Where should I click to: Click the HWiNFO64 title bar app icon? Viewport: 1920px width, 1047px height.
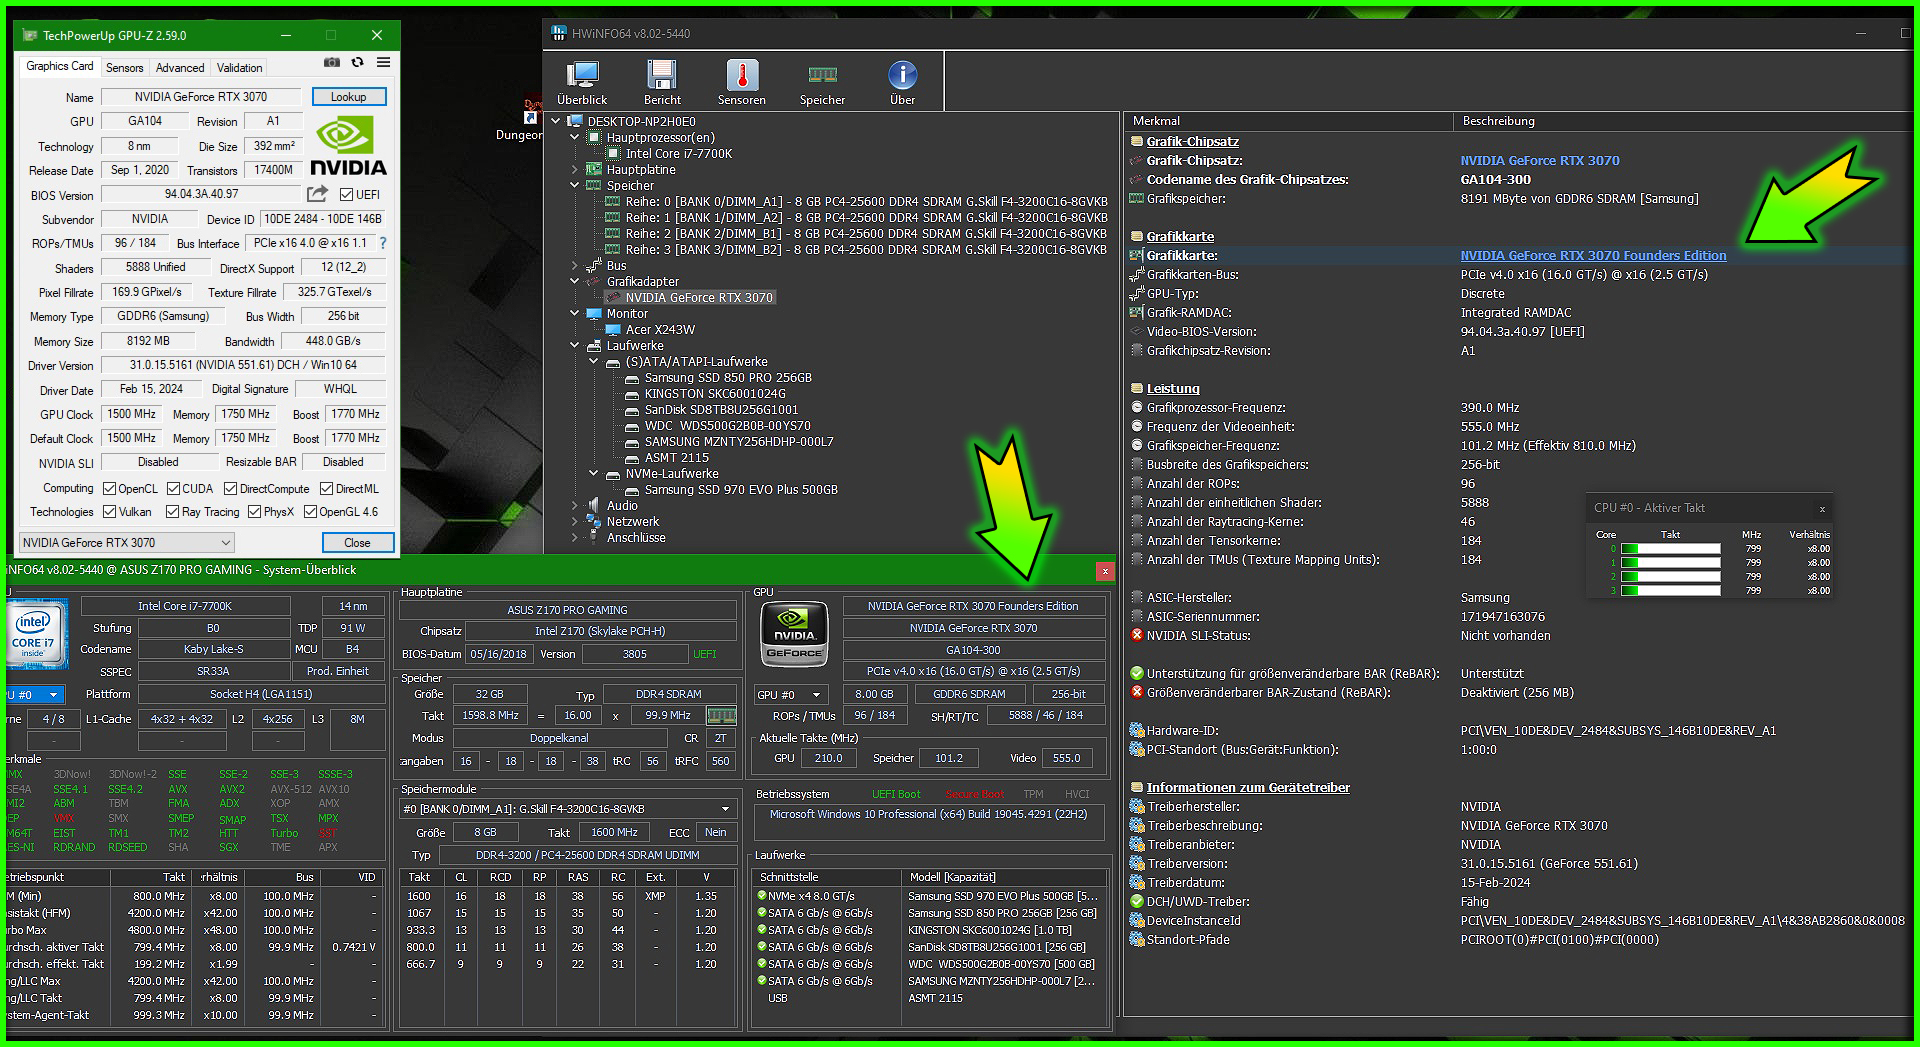(x=559, y=33)
